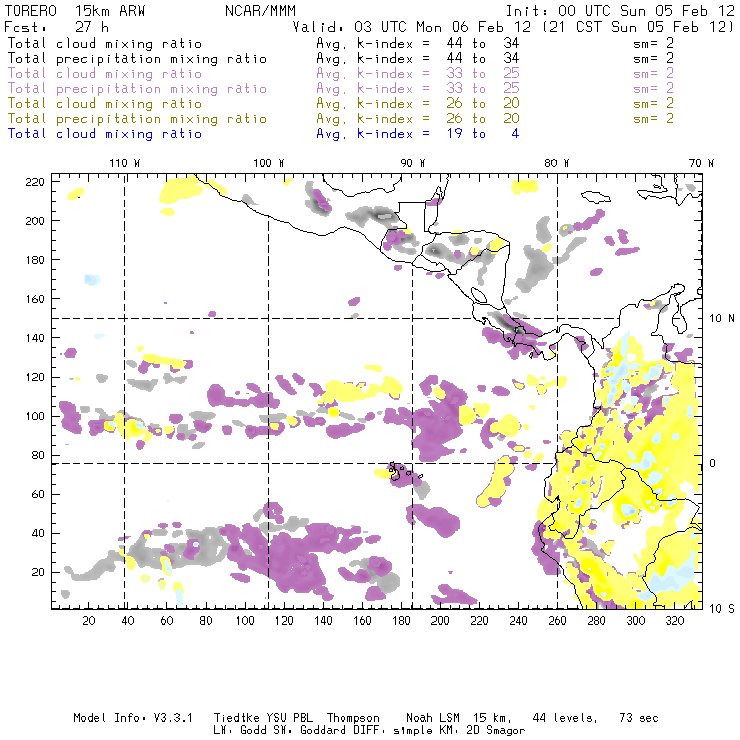The height and width of the screenshot is (740, 740).
Task: Click the '140' tick label on vertical axis
Action: [35, 338]
